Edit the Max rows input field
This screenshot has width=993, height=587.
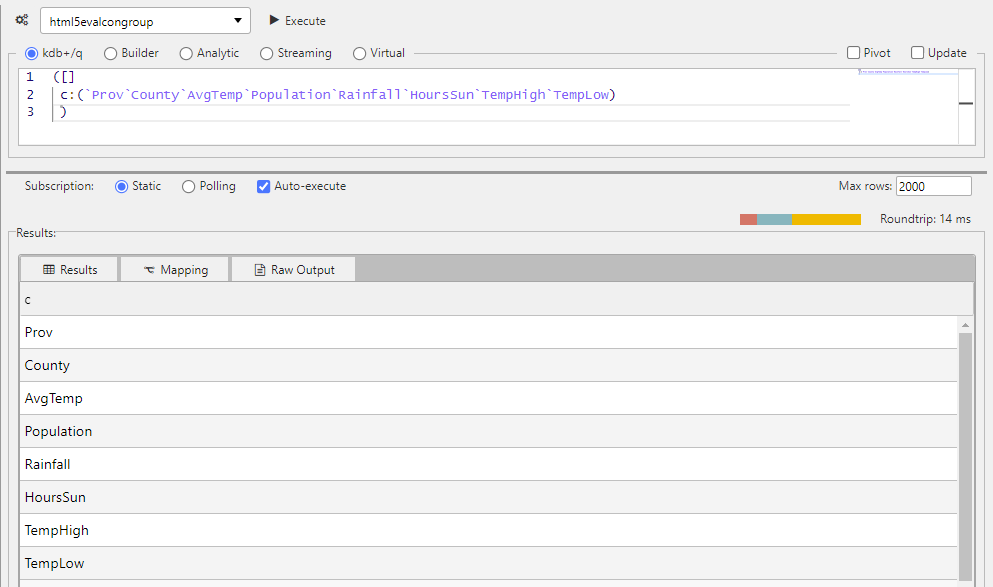tap(933, 185)
